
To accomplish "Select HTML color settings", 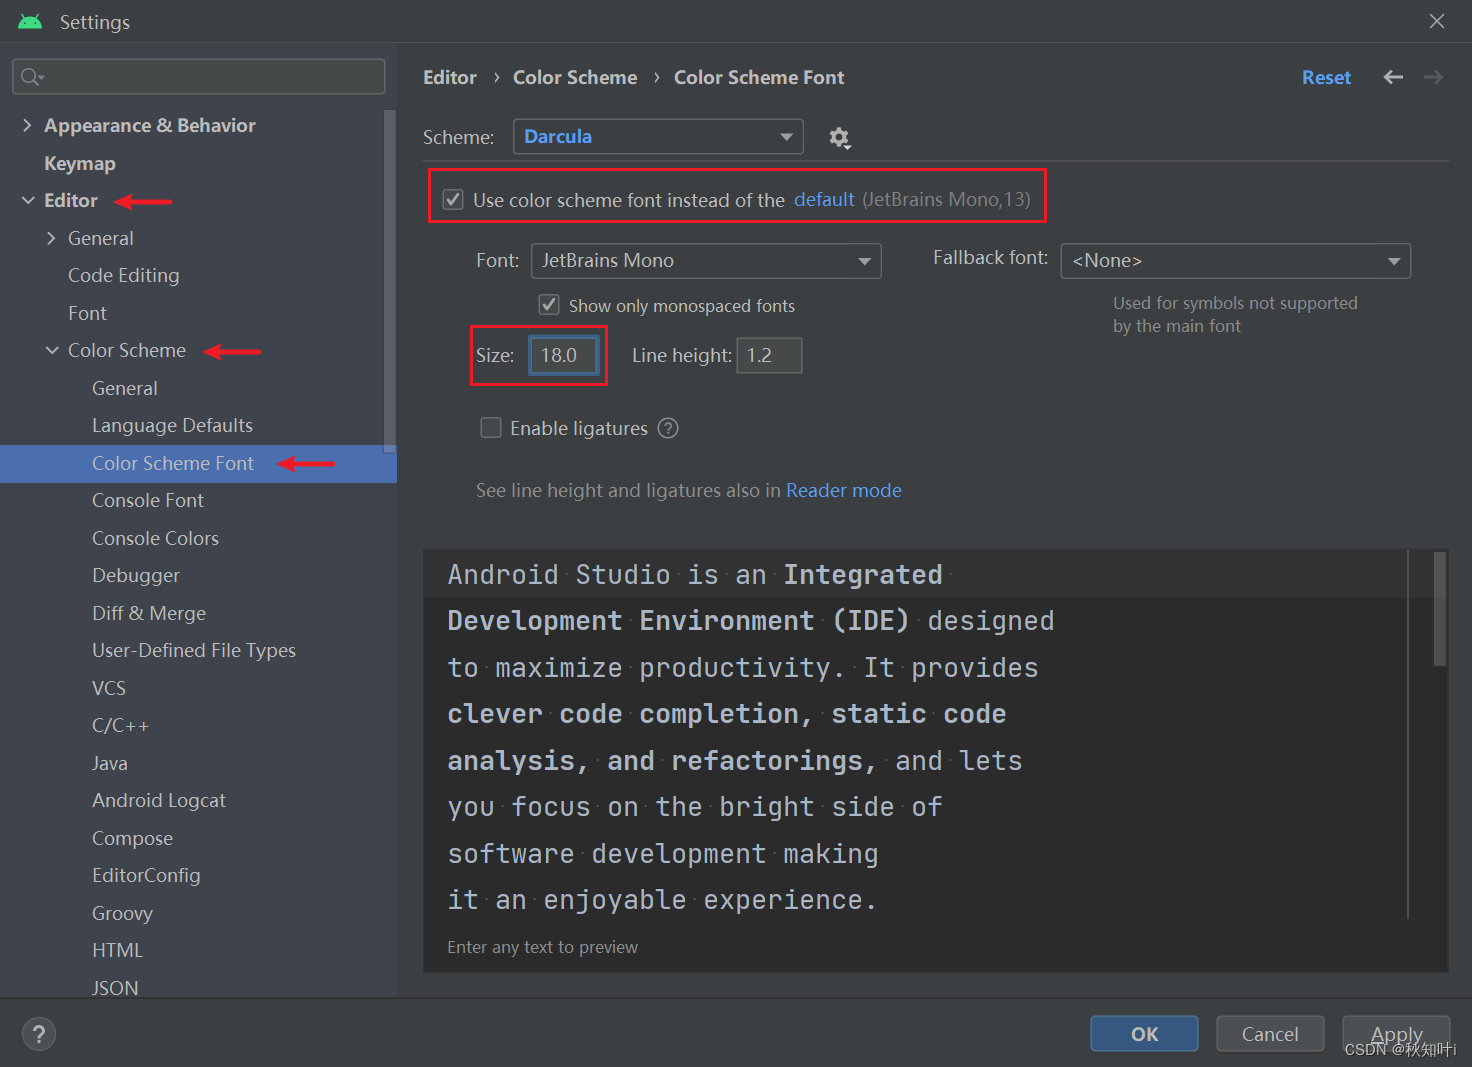I will coord(117,950).
